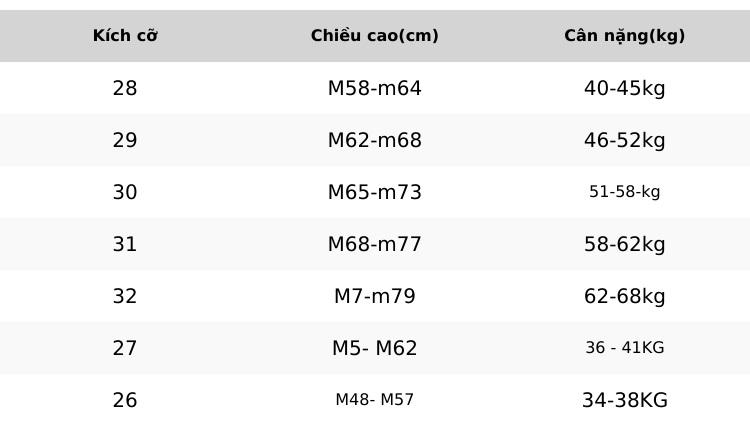Image resolution: width=750 pixels, height=426 pixels.
Task: Select size 32 cell
Action: point(125,296)
